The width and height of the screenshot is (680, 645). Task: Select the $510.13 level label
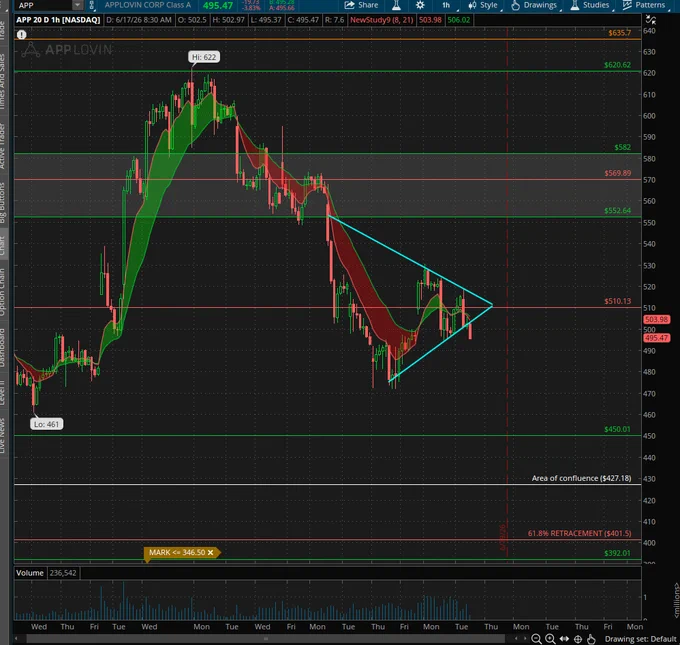pos(618,301)
